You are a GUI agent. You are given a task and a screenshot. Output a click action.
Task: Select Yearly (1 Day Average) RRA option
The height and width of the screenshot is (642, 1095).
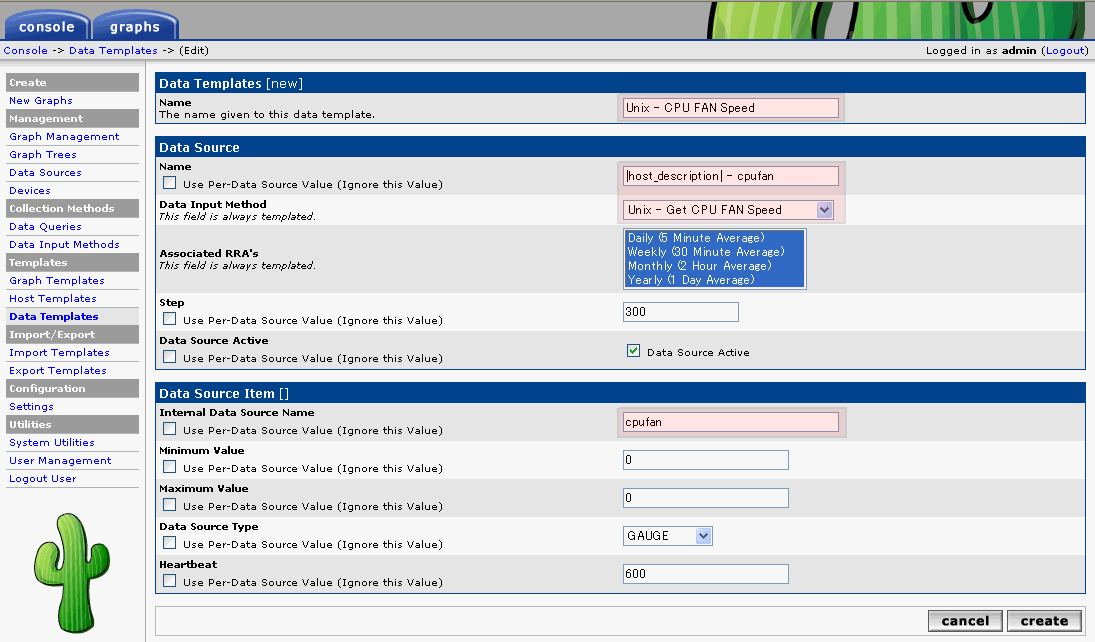point(690,280)
